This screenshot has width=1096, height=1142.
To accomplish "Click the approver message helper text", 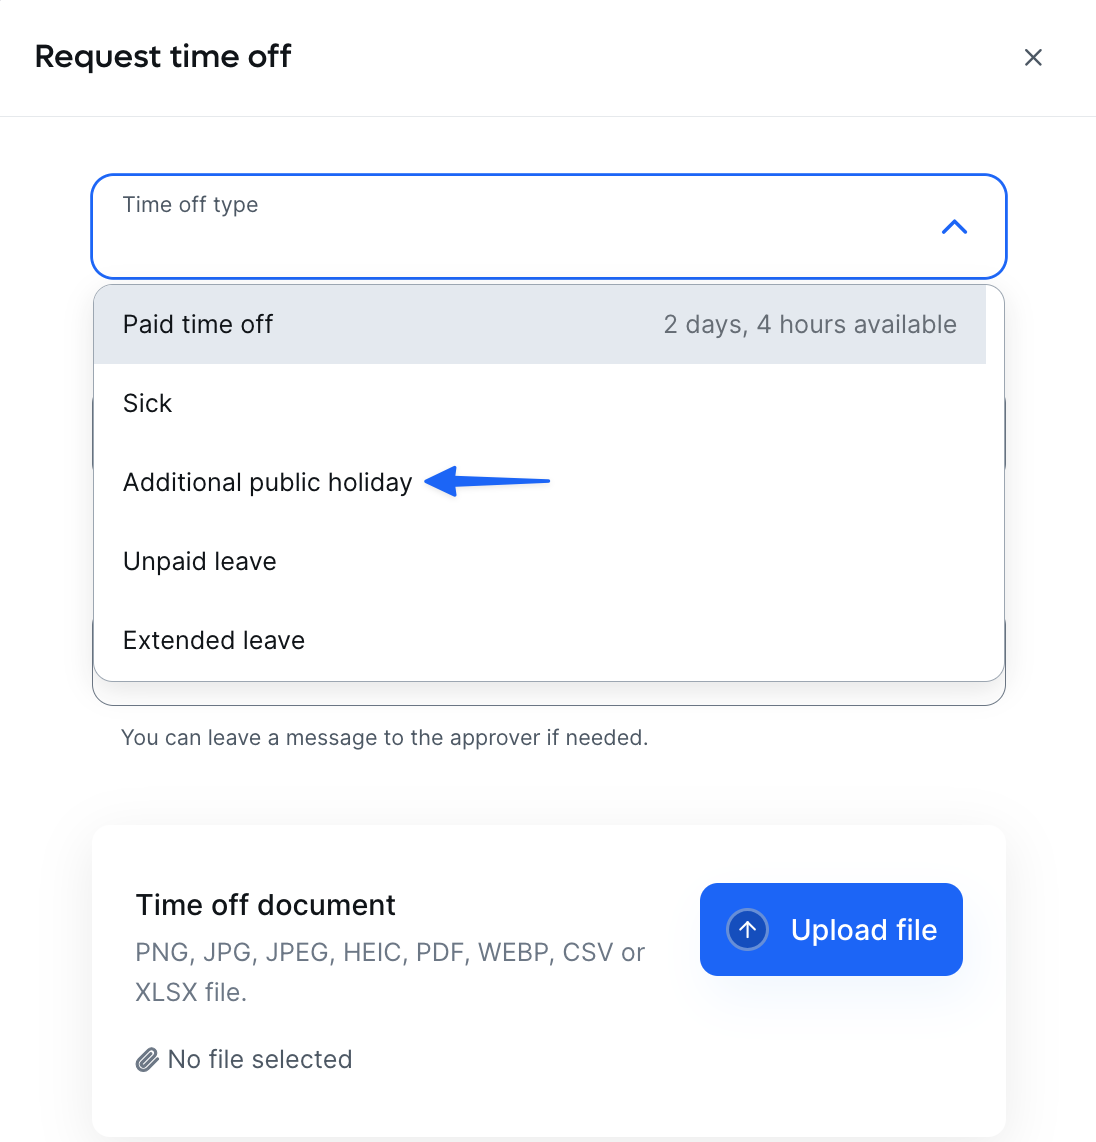I will click(385, 738).
